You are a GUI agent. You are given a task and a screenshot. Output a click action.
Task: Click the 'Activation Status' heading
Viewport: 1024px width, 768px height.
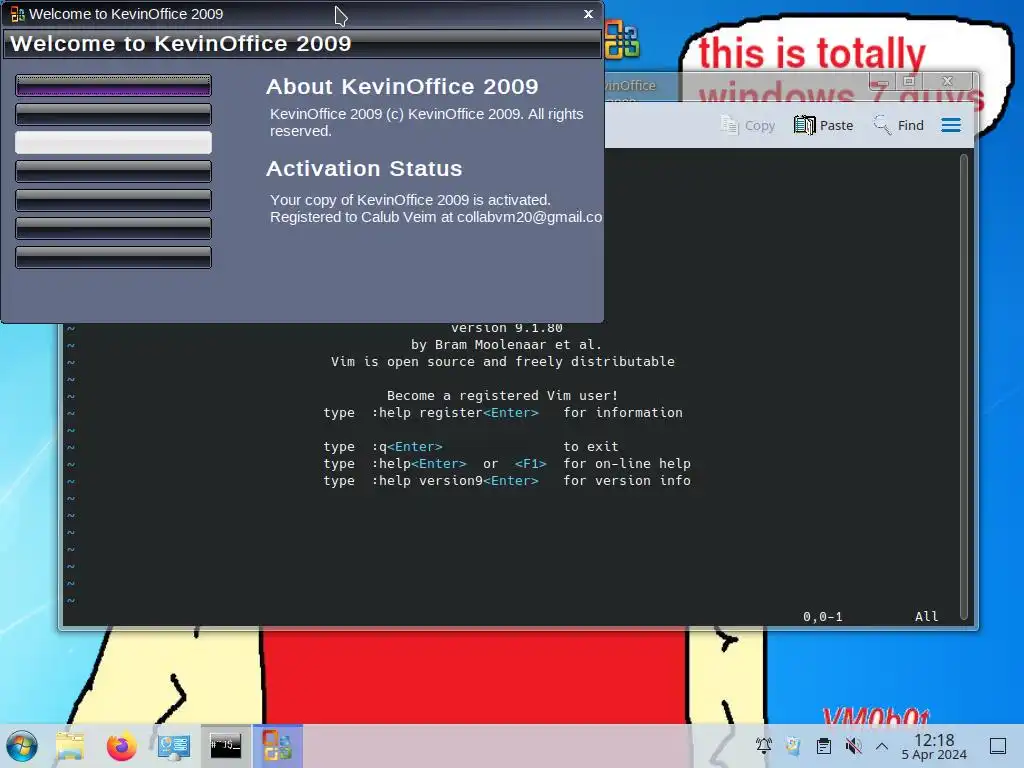pyautogui.click(x=364, y=168)
